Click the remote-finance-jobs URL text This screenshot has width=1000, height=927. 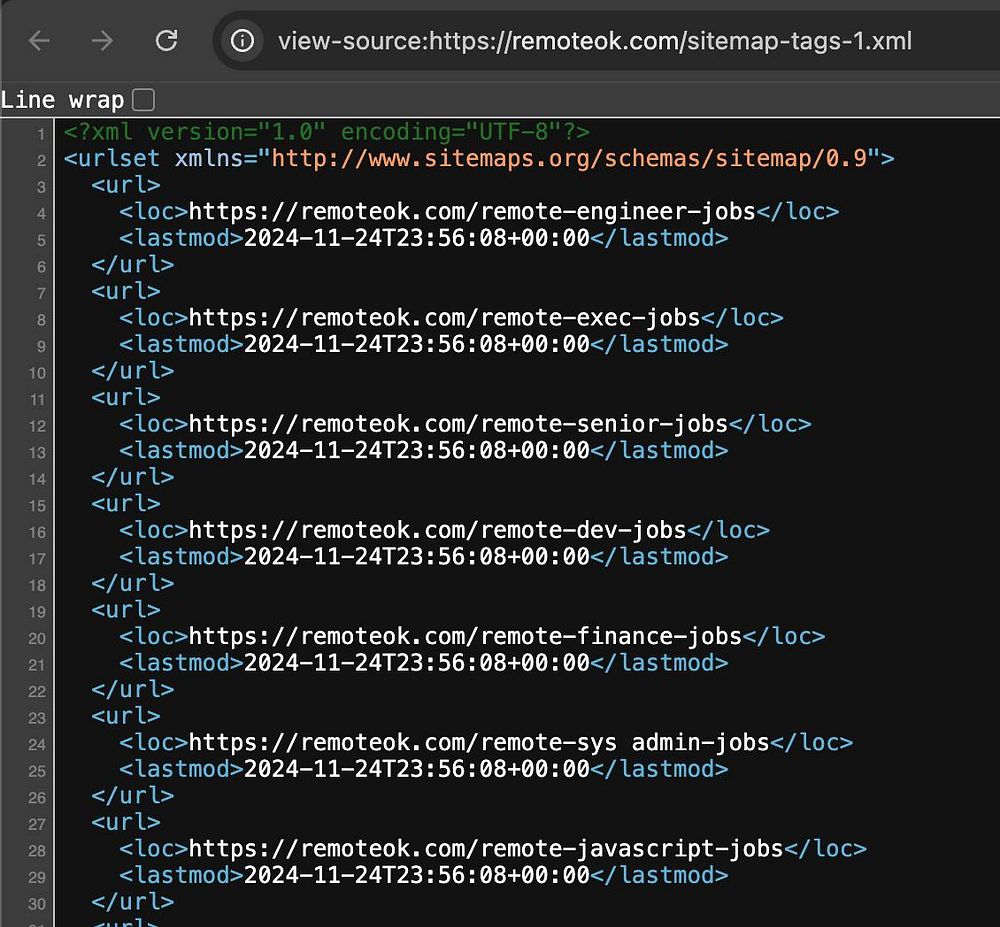tap(464, 636)
